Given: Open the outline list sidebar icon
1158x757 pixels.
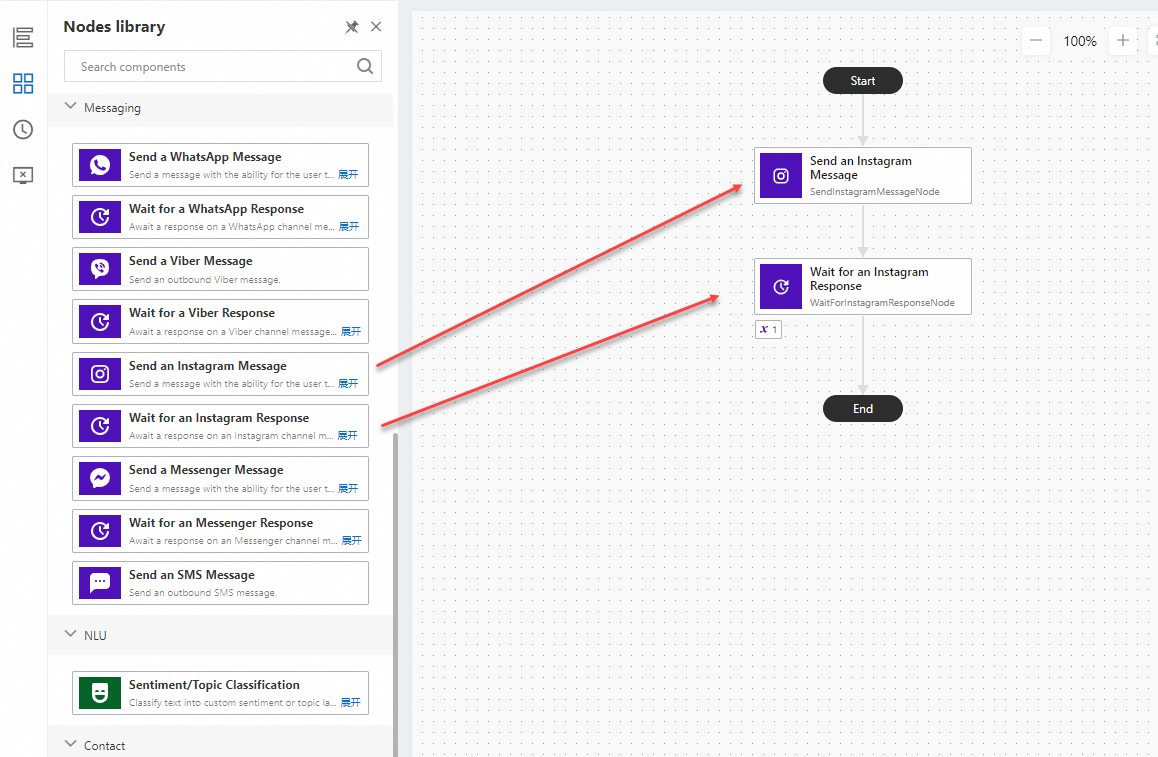Looking at the screenshot, I should (23, 37).
